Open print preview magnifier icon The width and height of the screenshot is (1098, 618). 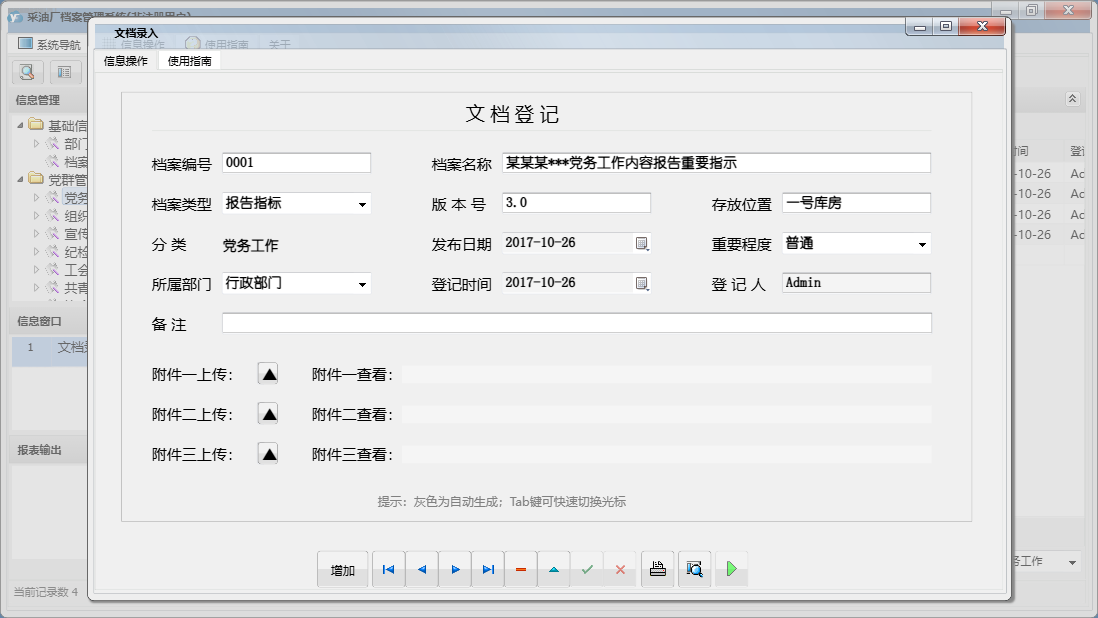coord(694,569)
